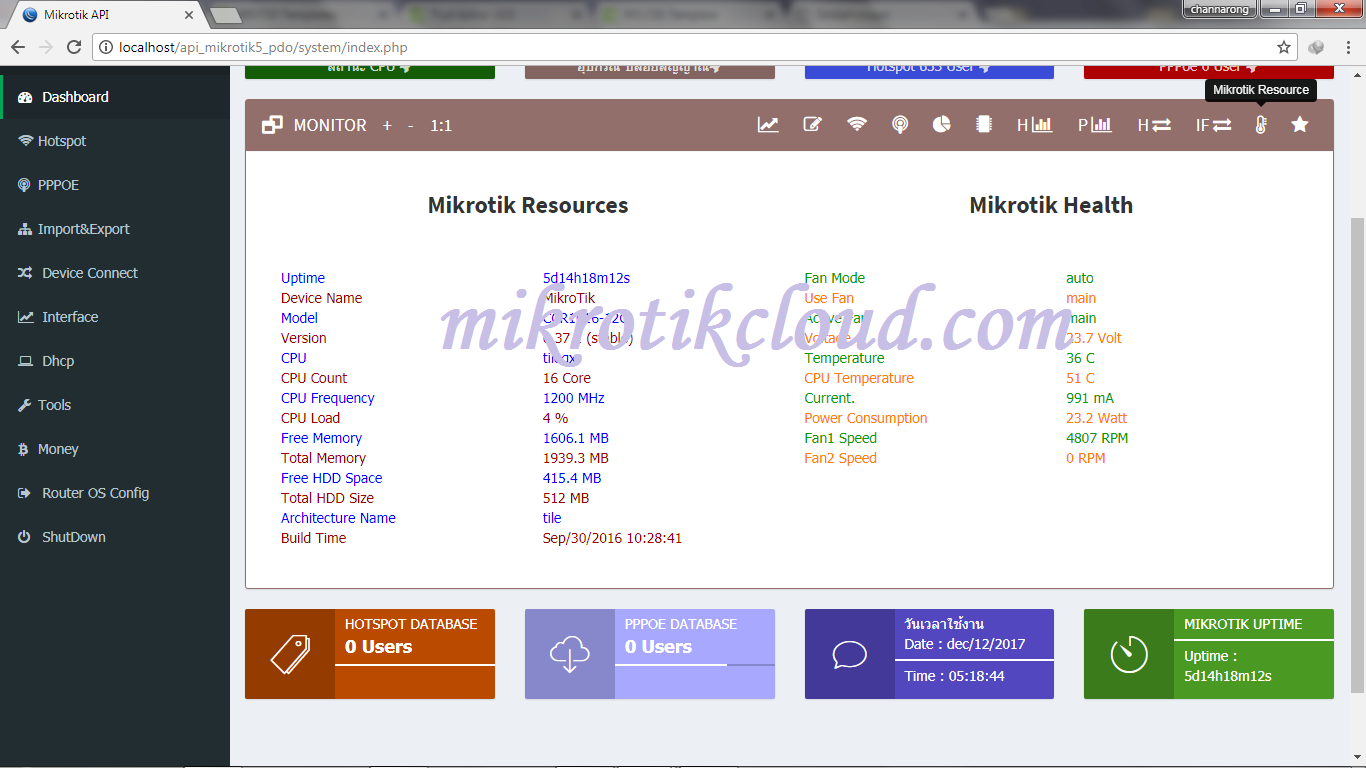Go to Dashboard in sidebar
The image size is (1366, 768).
115,97
